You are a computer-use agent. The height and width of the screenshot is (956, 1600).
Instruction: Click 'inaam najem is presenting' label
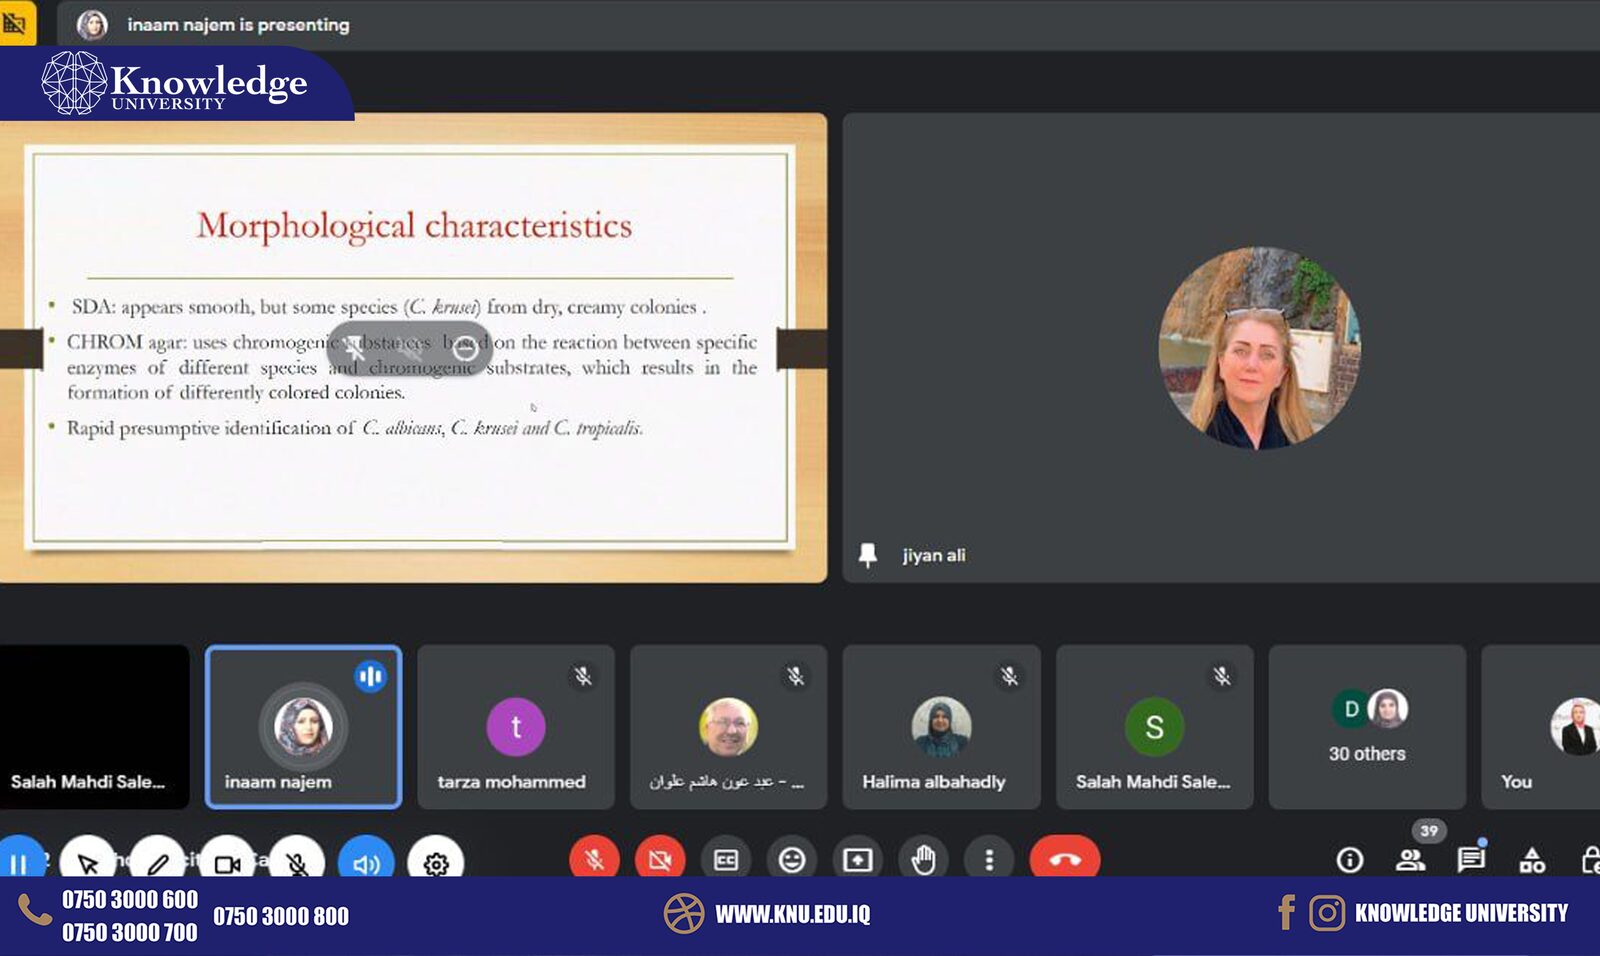(x=238, y=25)
